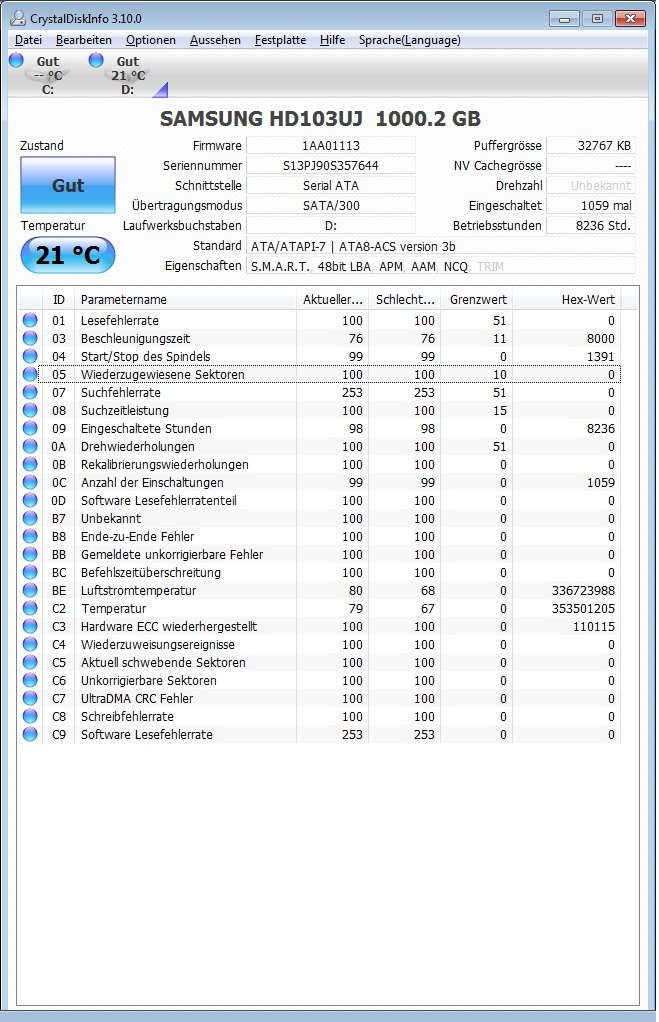This screenshot has height=1022, width=659.
Task: Select the Luftstromtemperatur parameter name
Action: [x=138, y=591]
